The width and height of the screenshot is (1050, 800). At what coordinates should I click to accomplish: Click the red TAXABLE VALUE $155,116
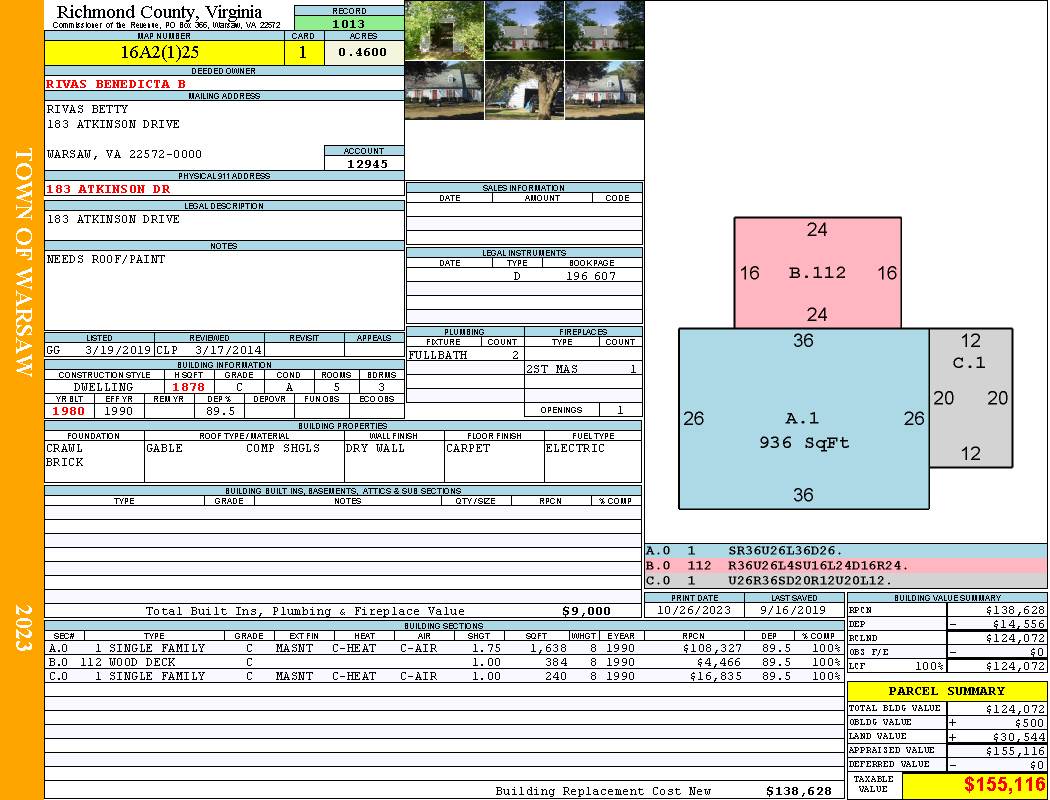1004,785
